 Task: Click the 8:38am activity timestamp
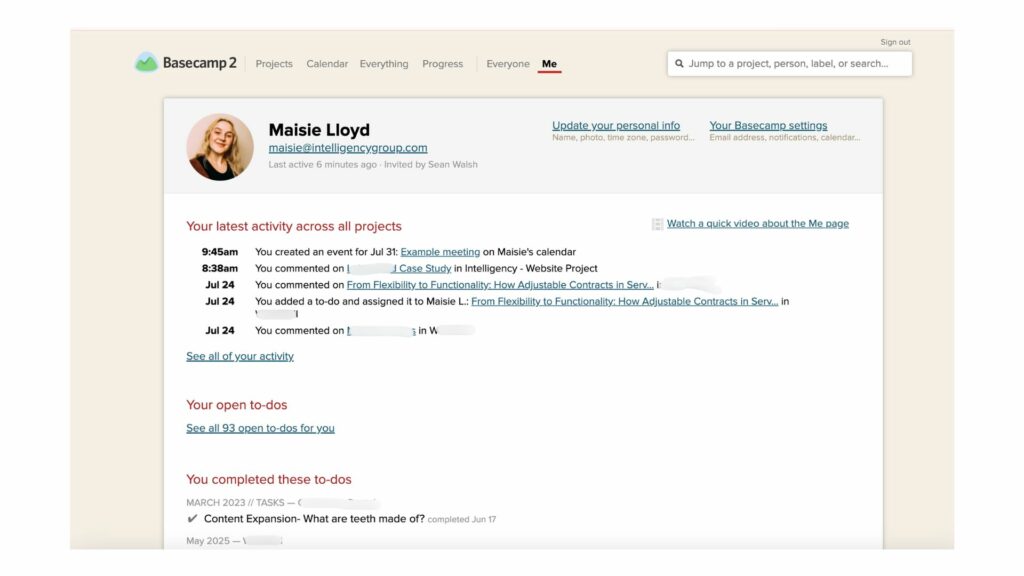(219, 268)
